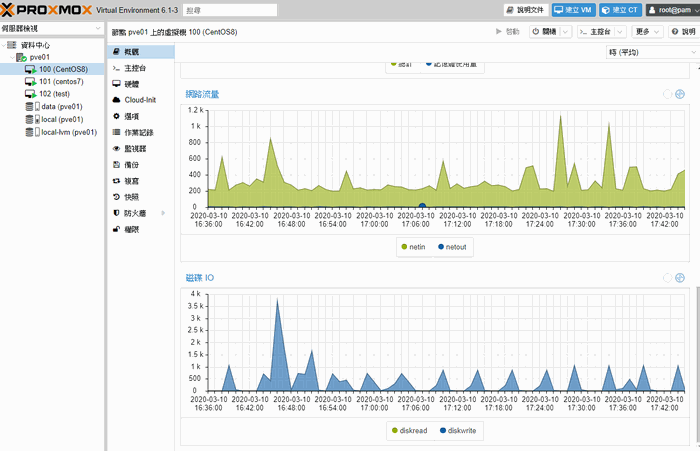Click the 說明 help button
Screen dimensions: 700x451
tap(683, 32)
